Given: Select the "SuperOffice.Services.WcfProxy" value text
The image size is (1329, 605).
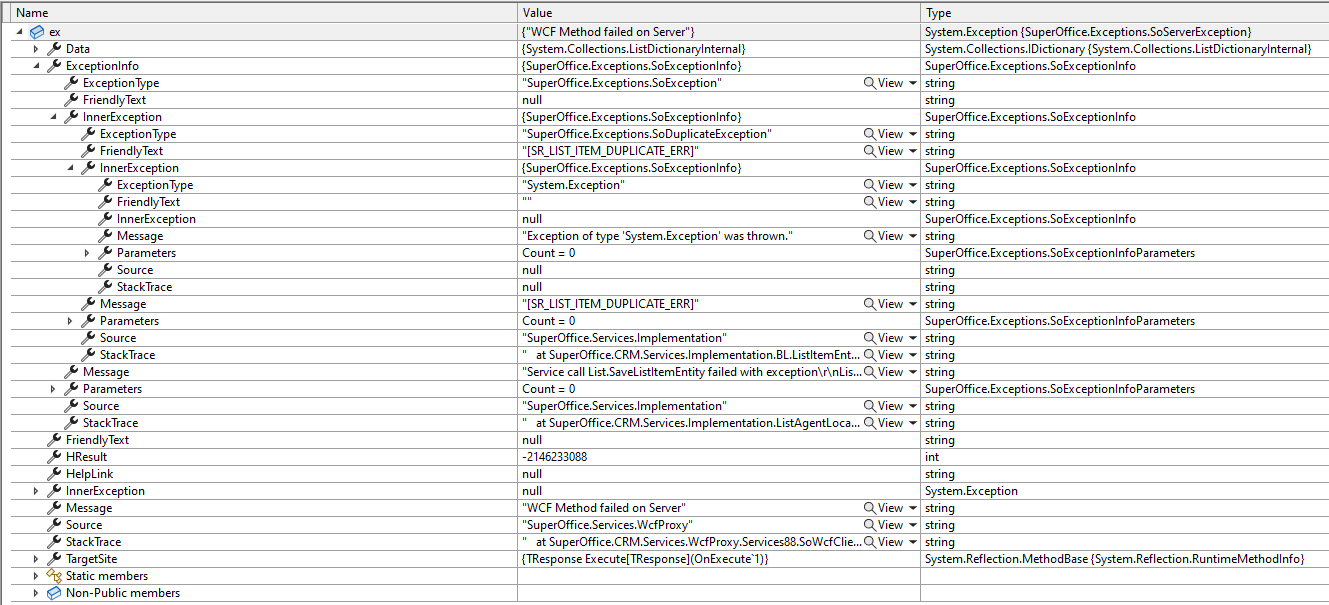Looking at the screenshot, I should [x=607, y=525].
